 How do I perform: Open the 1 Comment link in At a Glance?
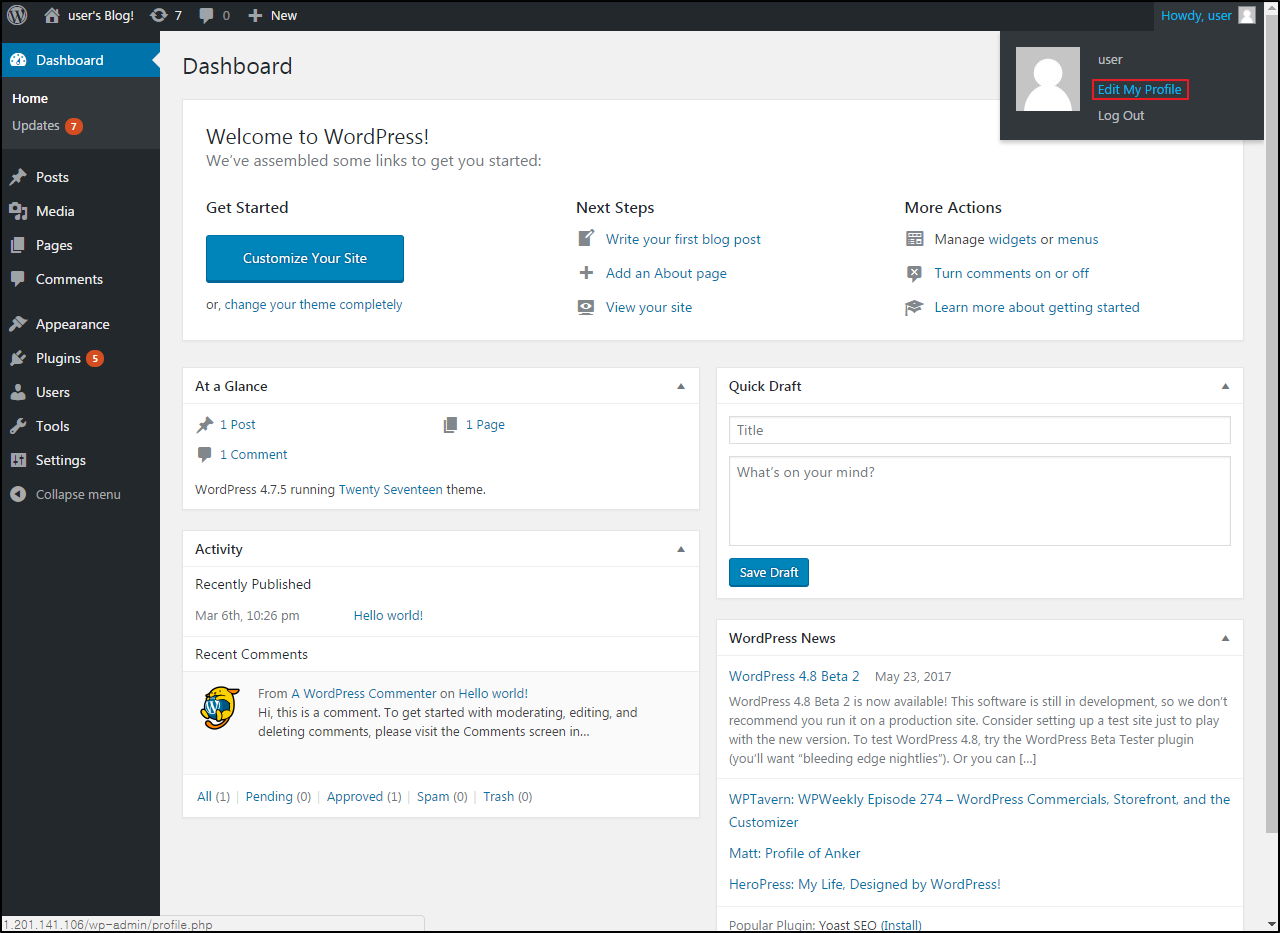(x=254, y=454)
